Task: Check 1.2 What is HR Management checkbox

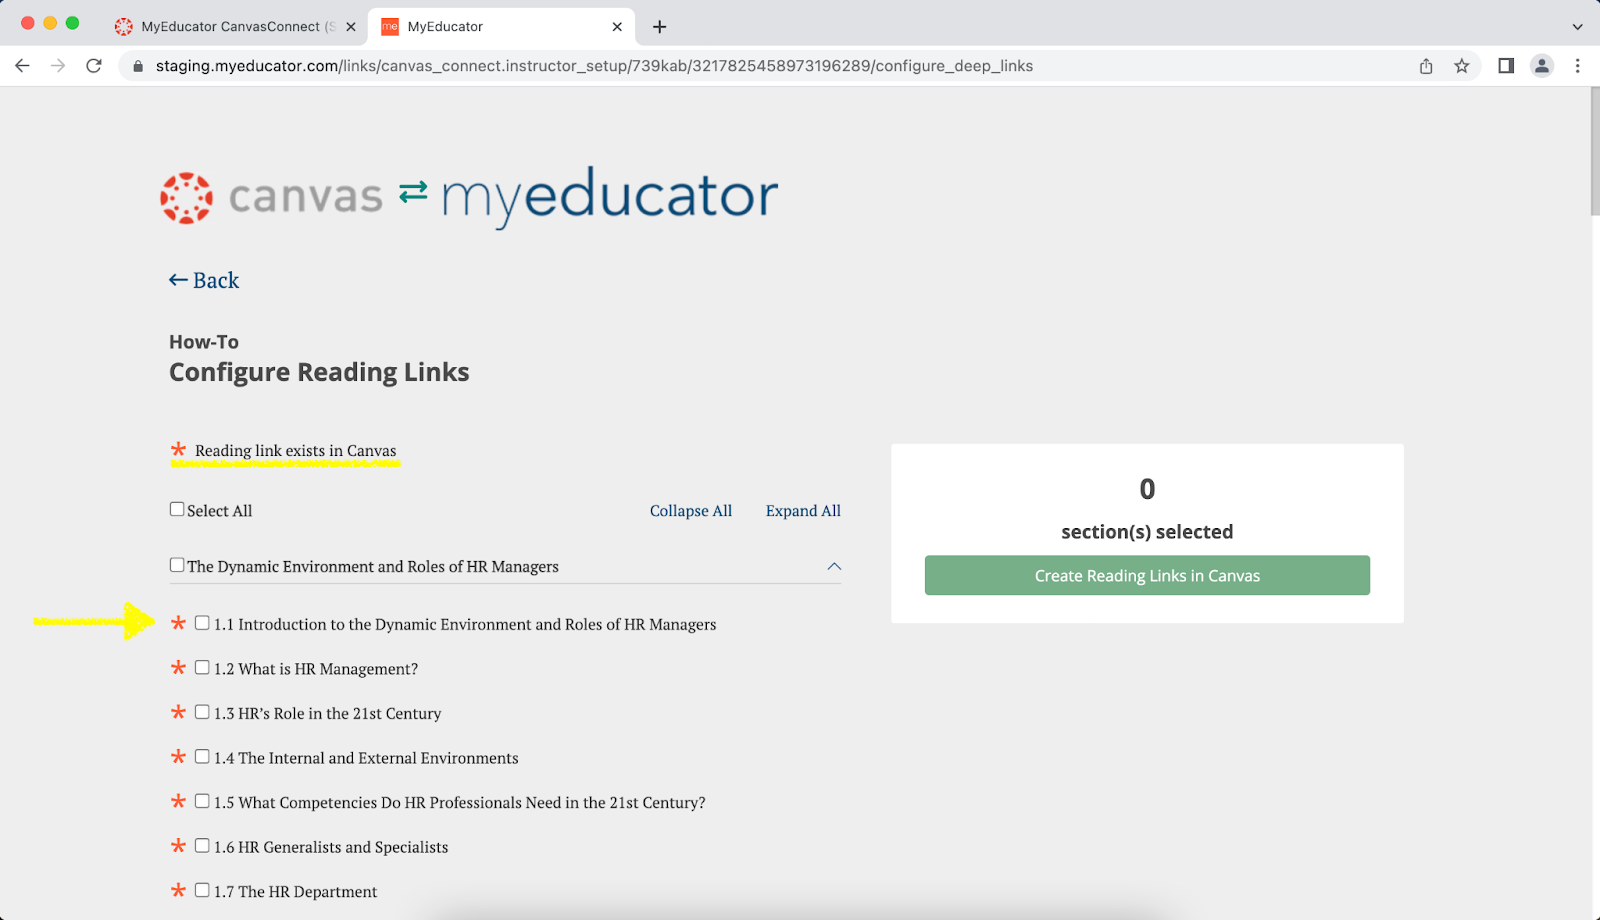Action: point(202,667)
